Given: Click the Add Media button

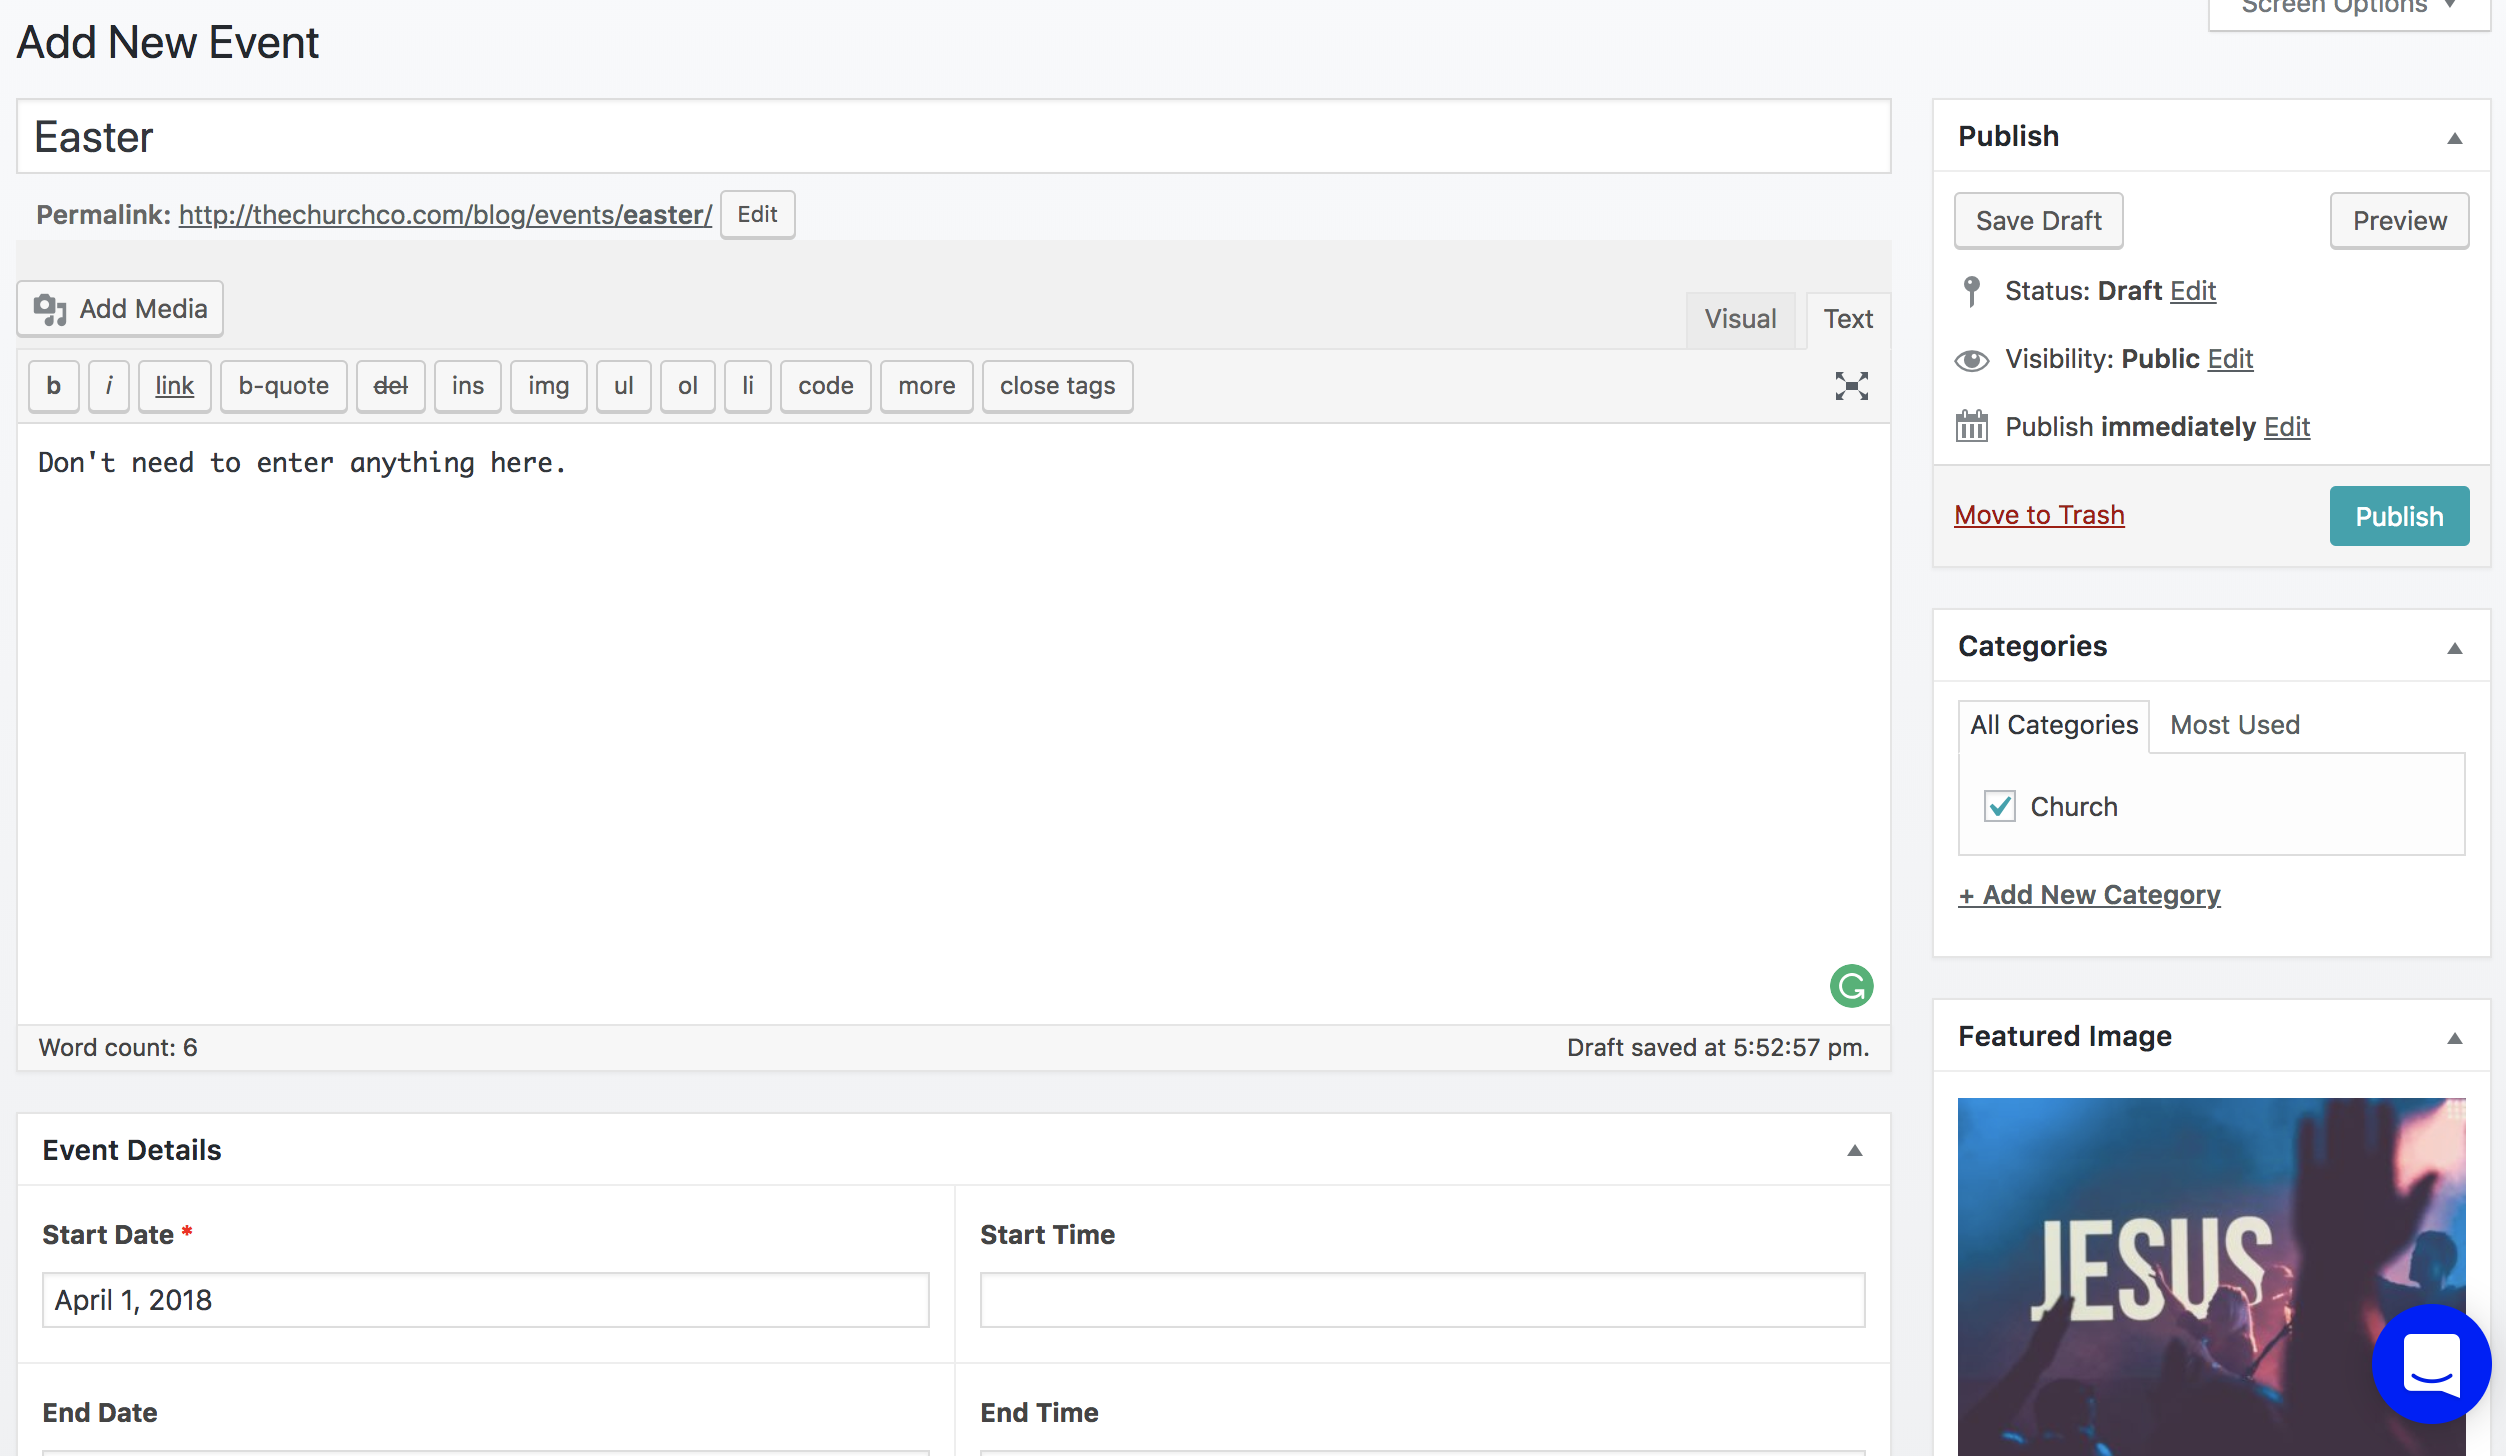Looking at the screenshot, I should pyautogui.click(x=120, y=309).
